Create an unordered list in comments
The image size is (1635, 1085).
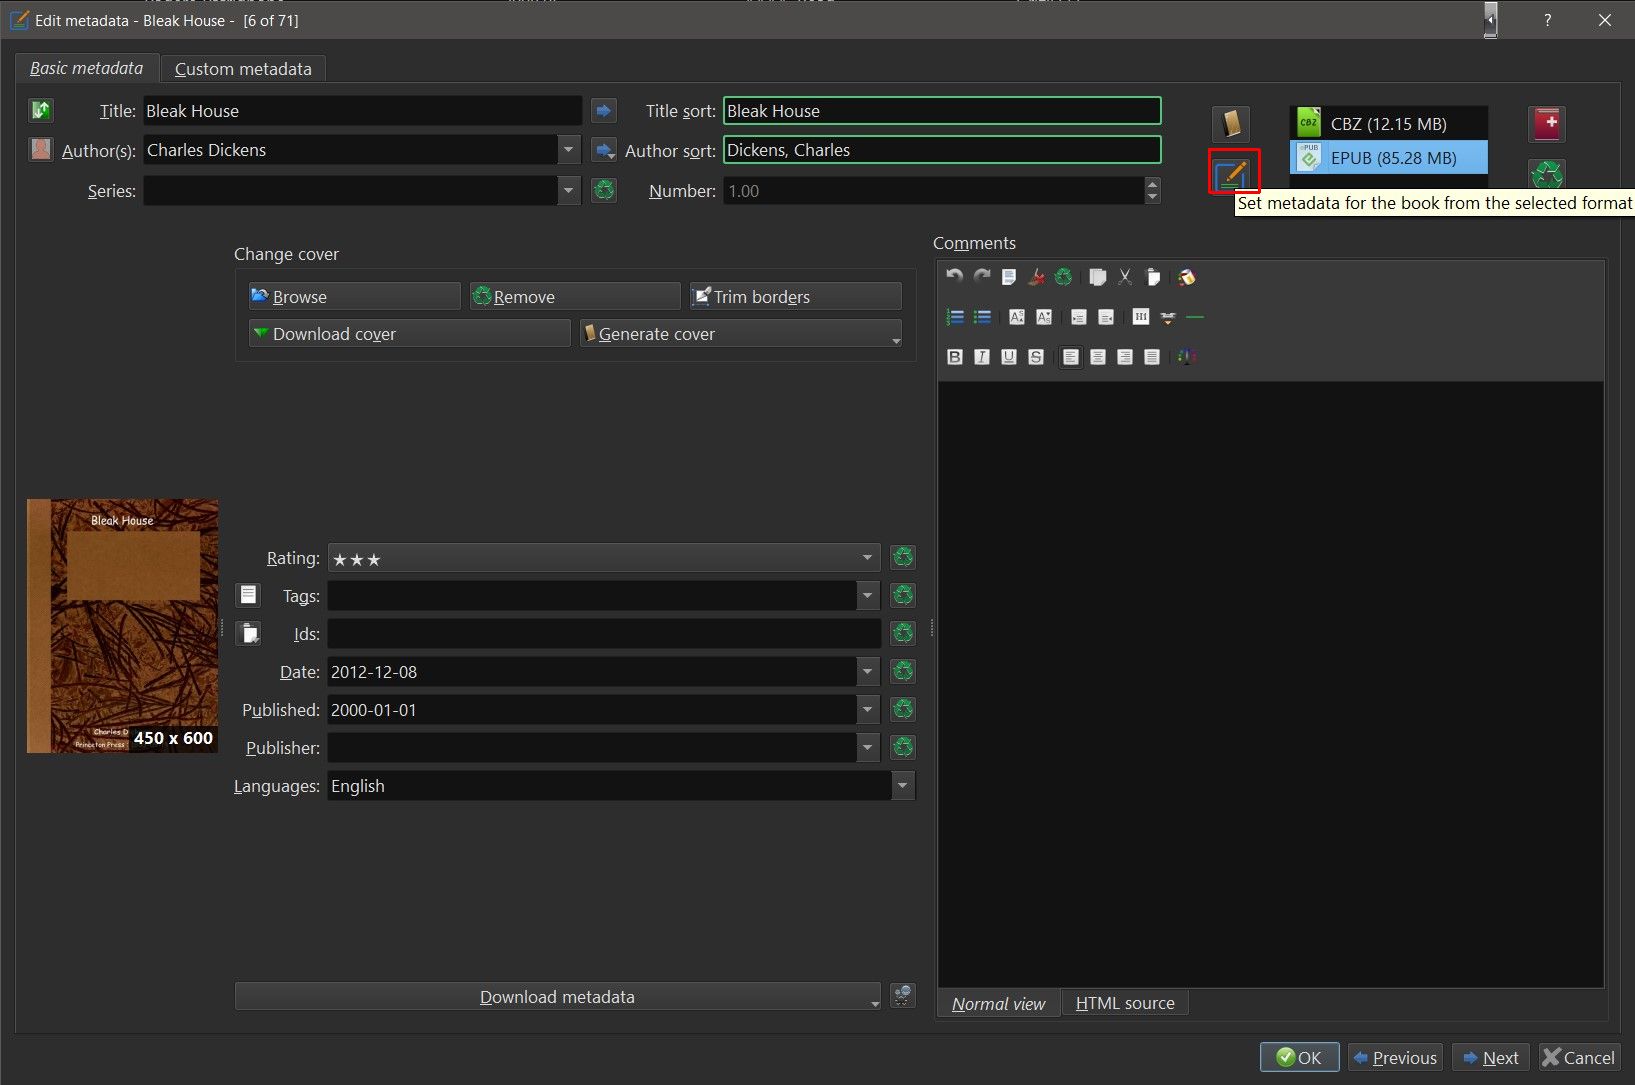pyautogui.click(x=982, y=317)
